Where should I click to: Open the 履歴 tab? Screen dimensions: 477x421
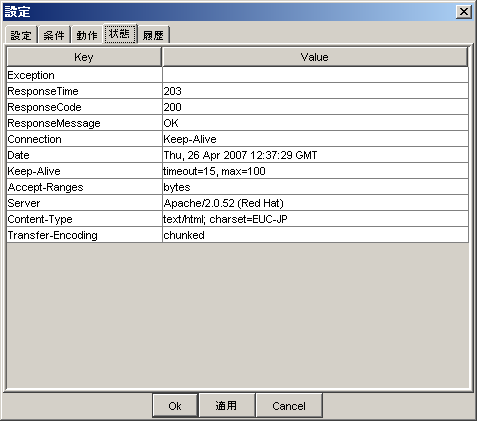pos(153,35)
